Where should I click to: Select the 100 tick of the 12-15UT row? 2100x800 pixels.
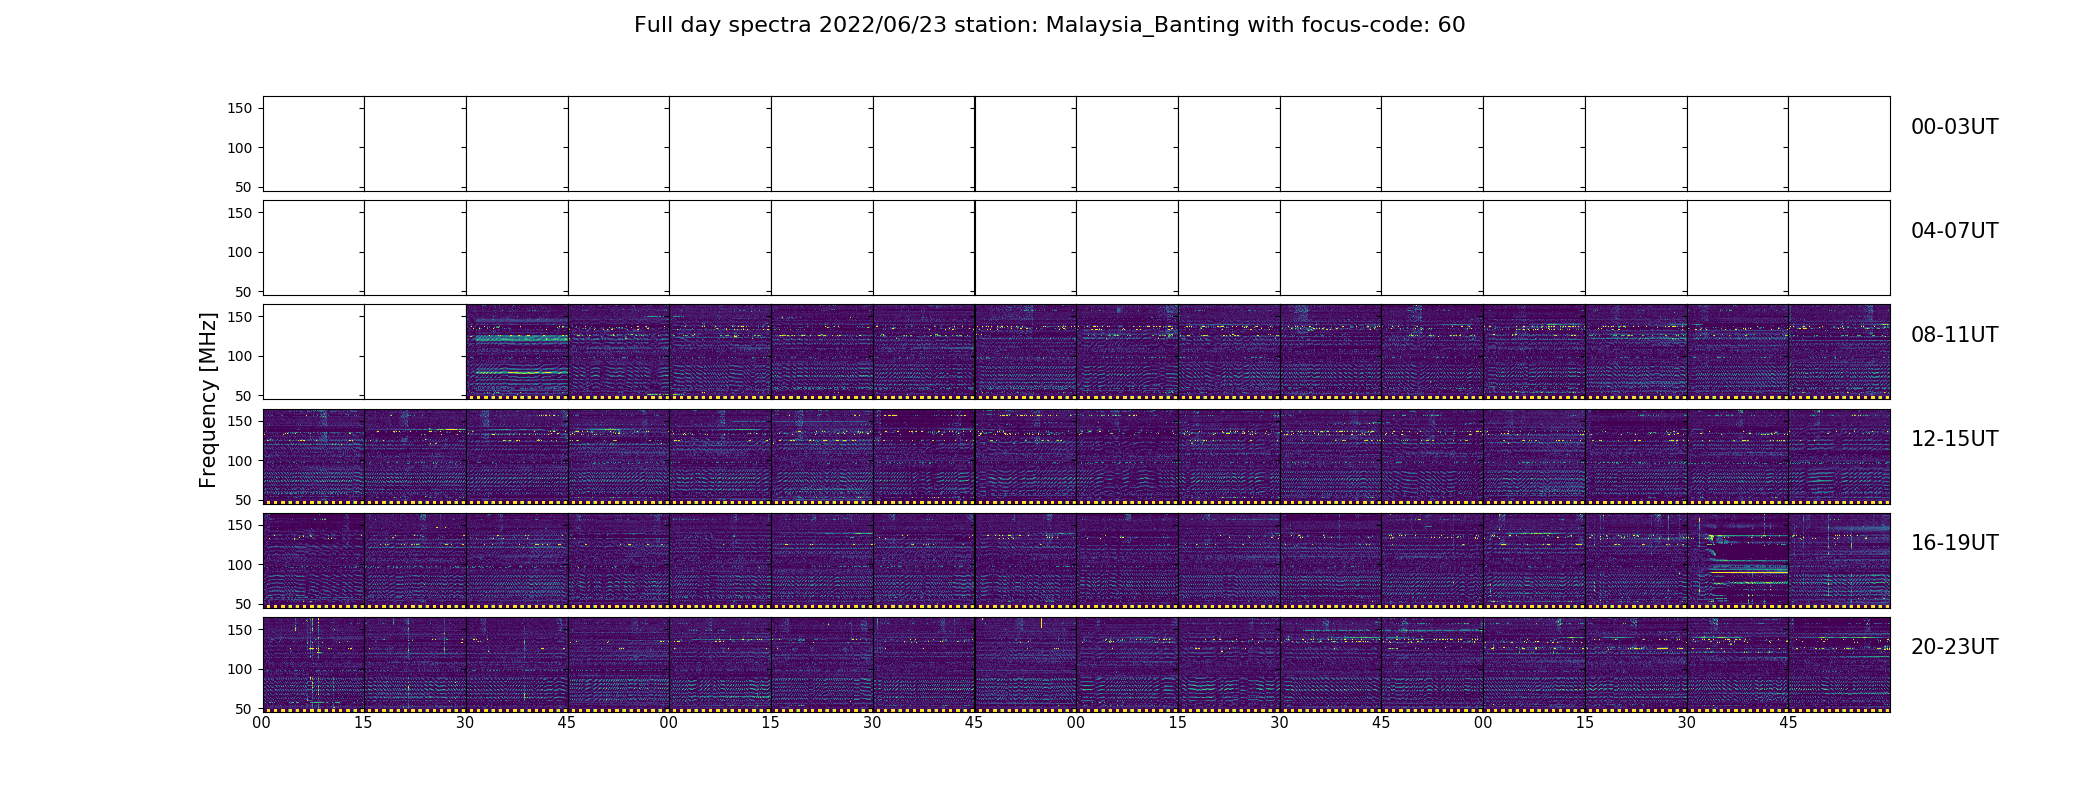tap(241, 460)
